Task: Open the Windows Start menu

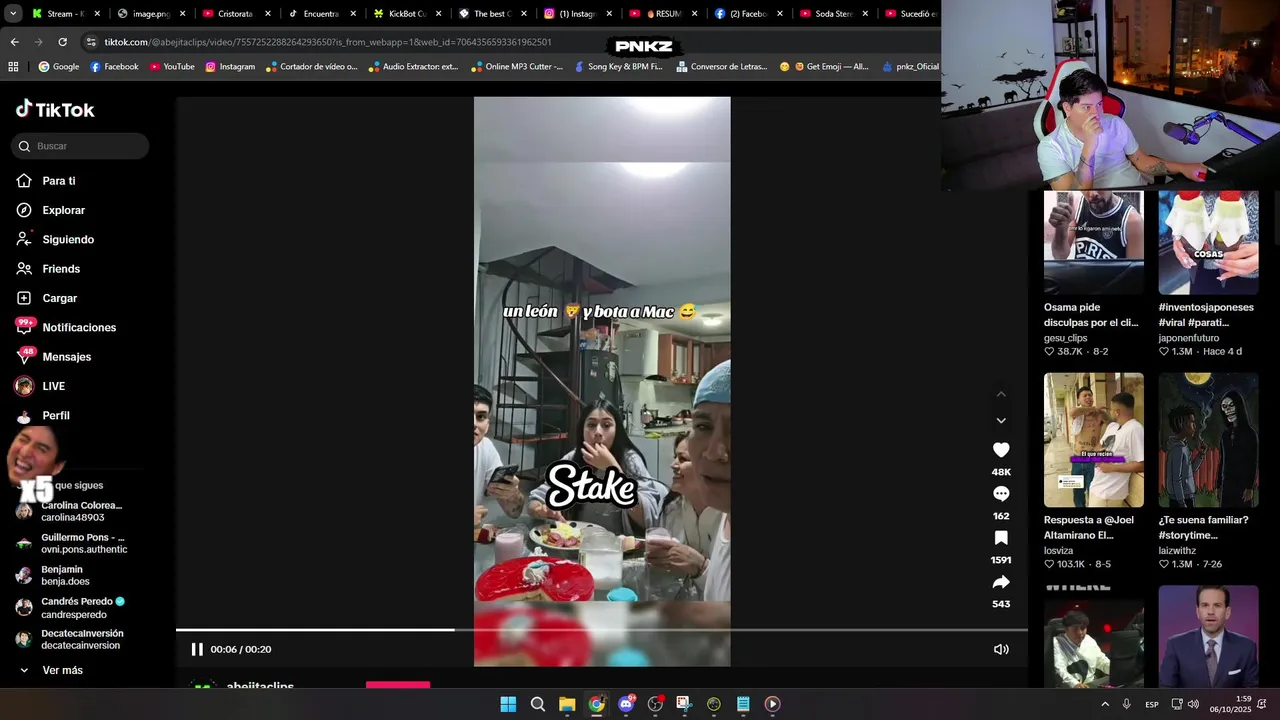Action: point(508,704)
